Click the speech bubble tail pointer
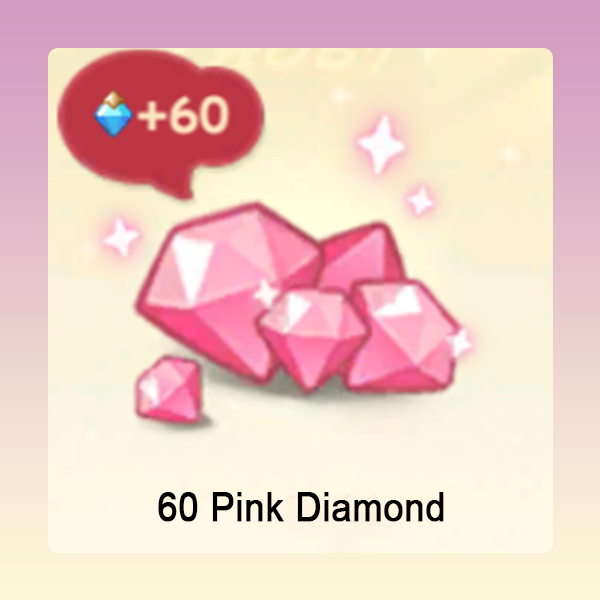600x600 pixels. pyautogui.click(x=180, y=188)
